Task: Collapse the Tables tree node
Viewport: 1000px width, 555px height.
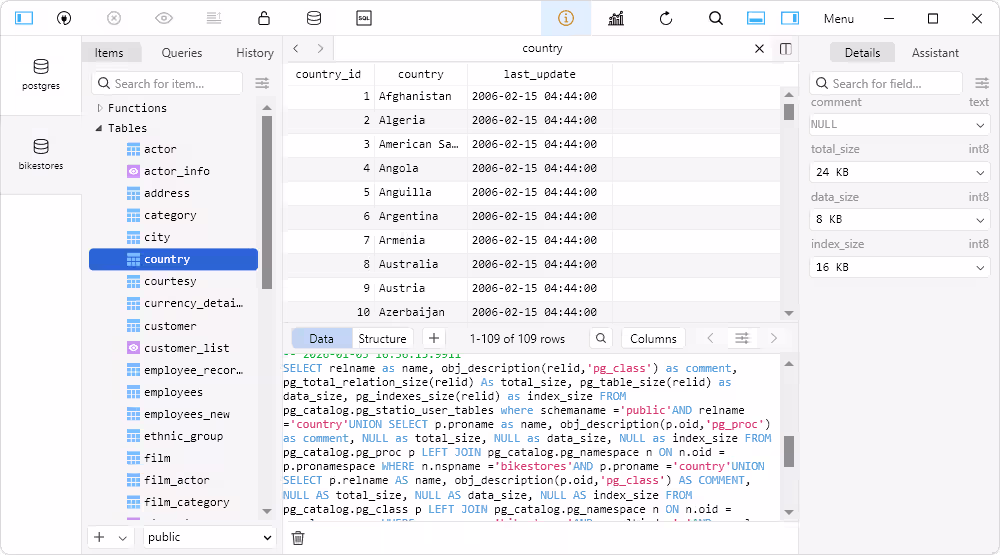Action: click(99, 128)
